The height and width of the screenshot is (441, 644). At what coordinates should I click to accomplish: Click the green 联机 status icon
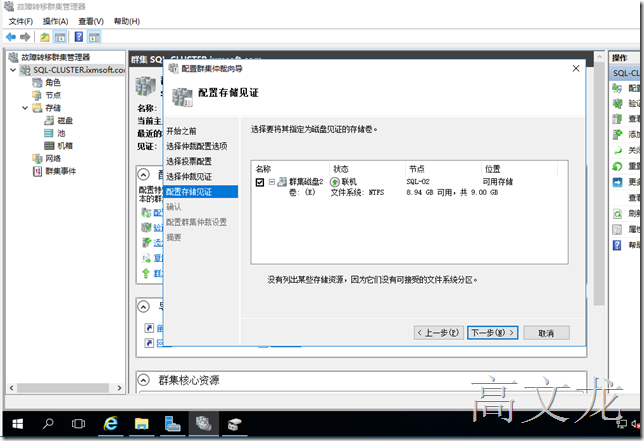pos(335,182)
